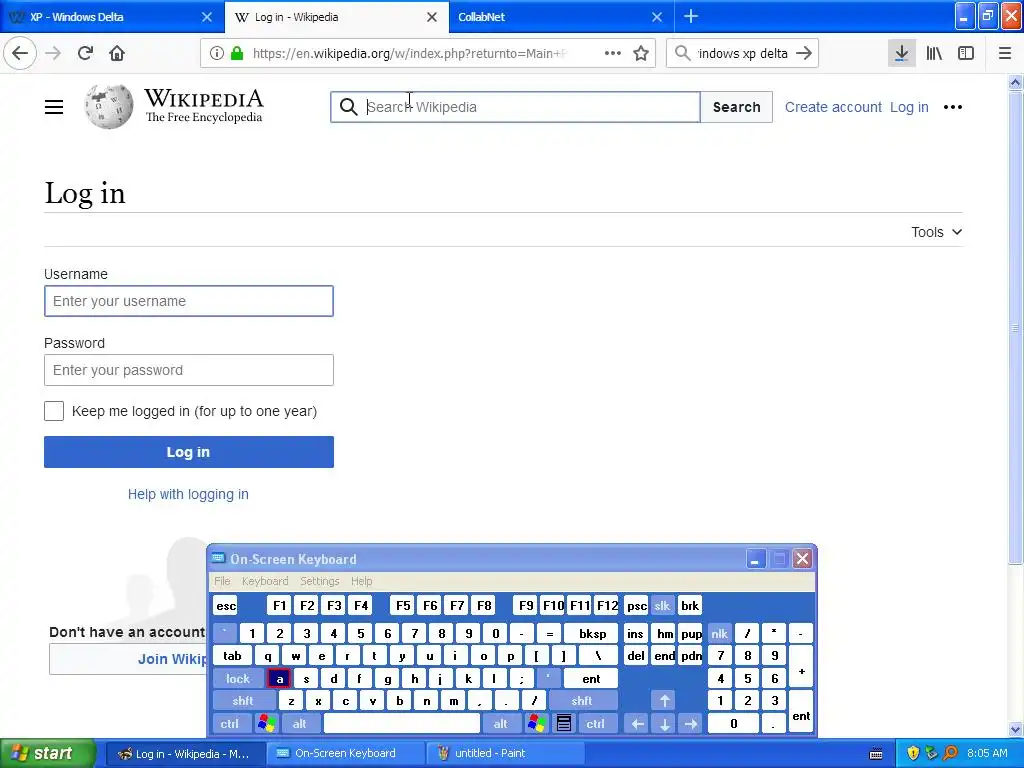Toggle the right alt key on-screen

pos(501,724)
